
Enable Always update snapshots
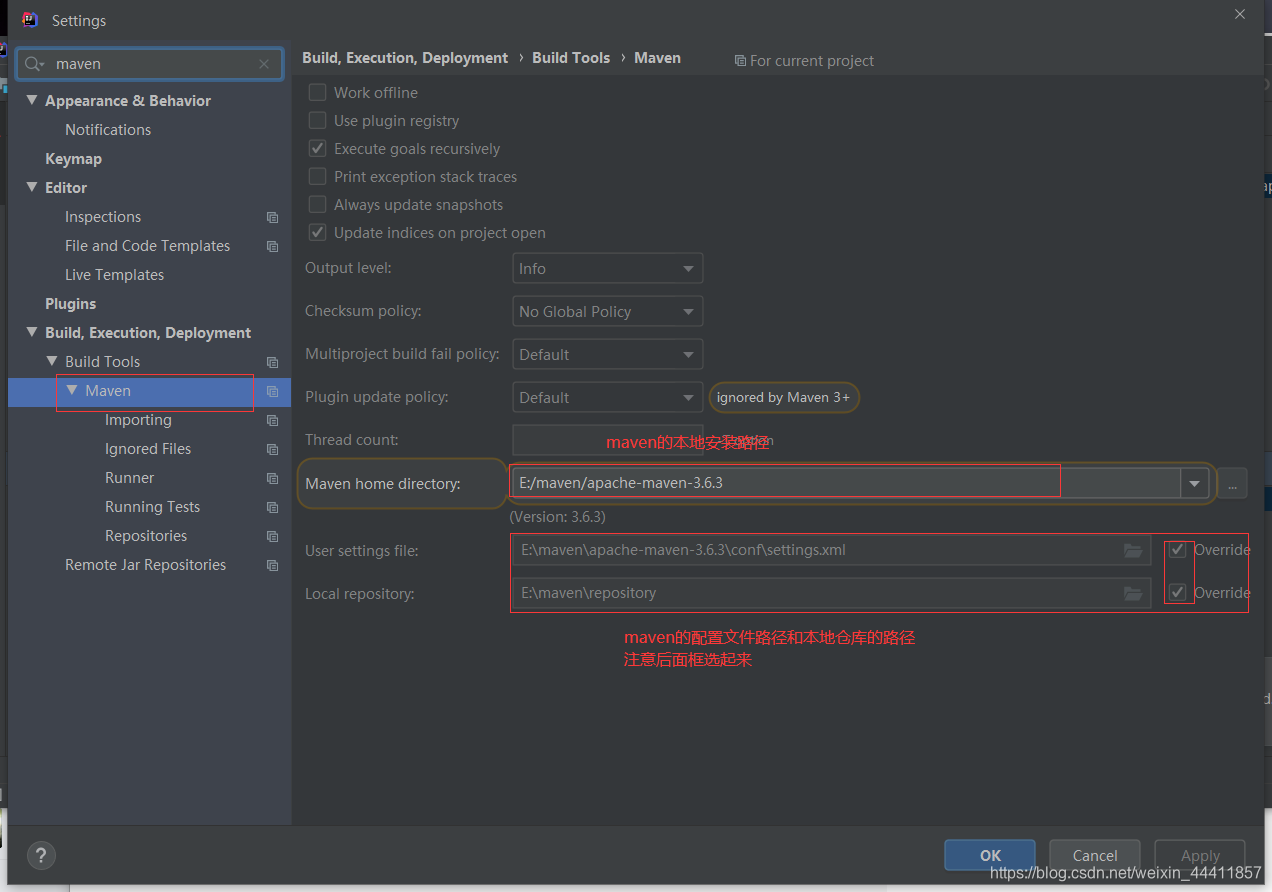tap(317, 204)
